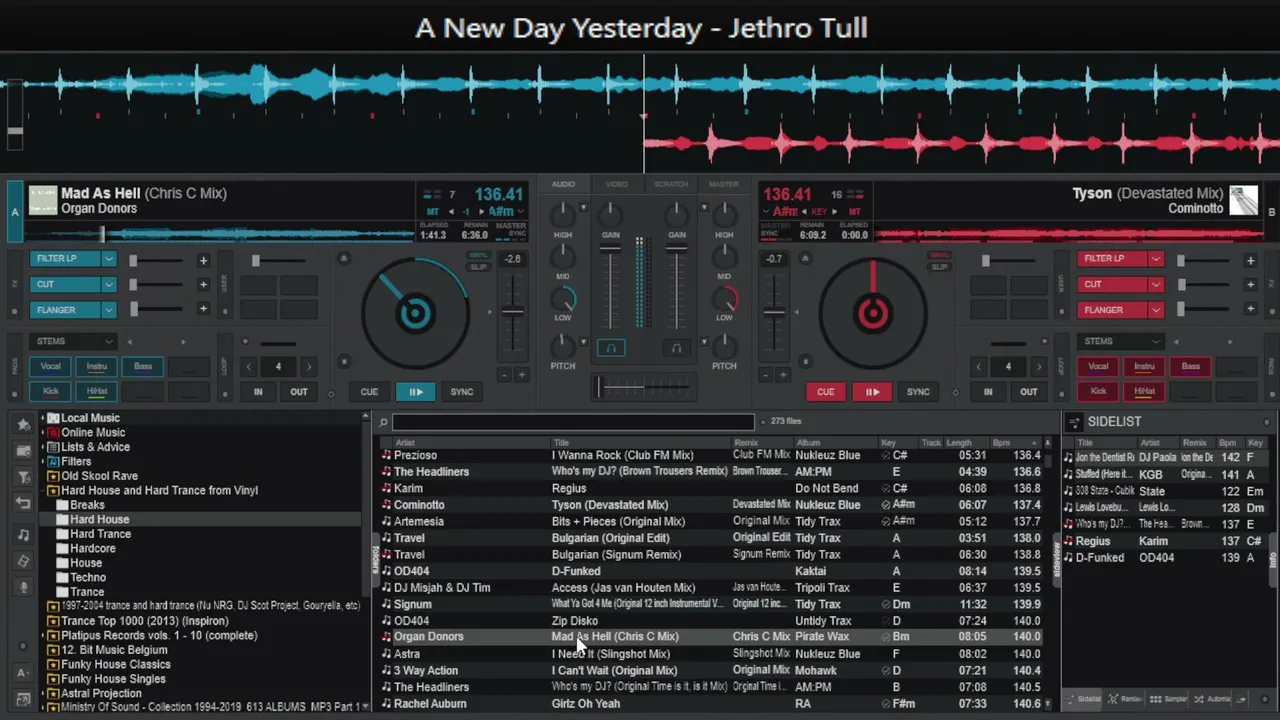This screenshot has width=1280, height=720.
Task: Click the favorites star icon in browser sidebar
Action: tap(24, 425)
